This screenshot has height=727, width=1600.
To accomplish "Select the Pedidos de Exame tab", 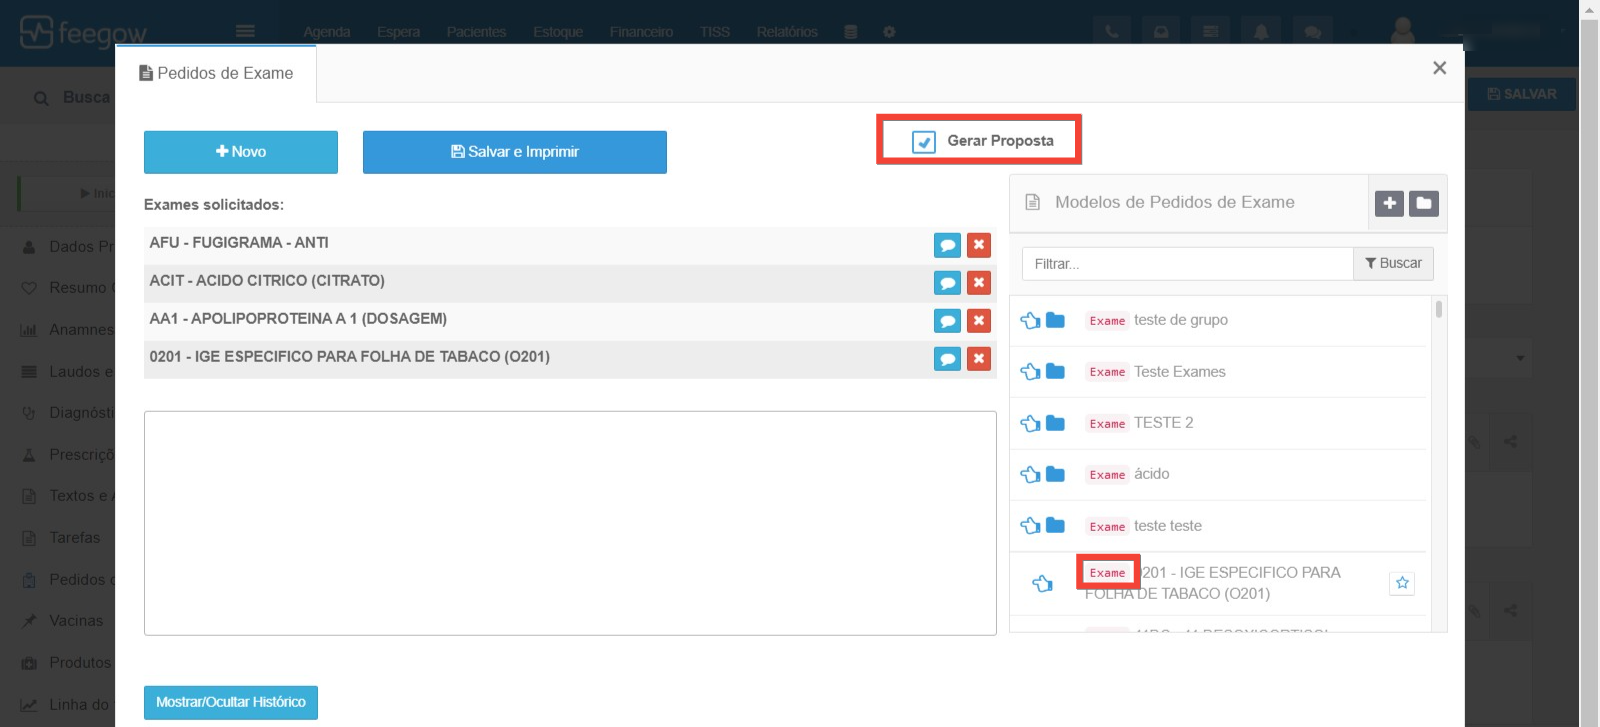I will (x=216, y=73).
